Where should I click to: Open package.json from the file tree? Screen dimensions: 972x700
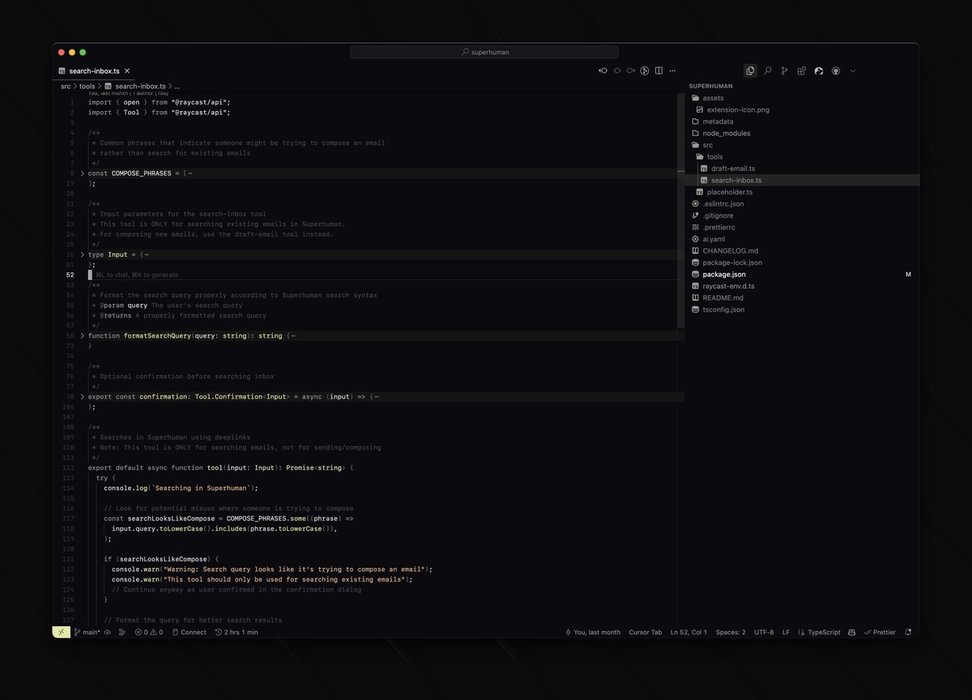(x=724, y=274)
